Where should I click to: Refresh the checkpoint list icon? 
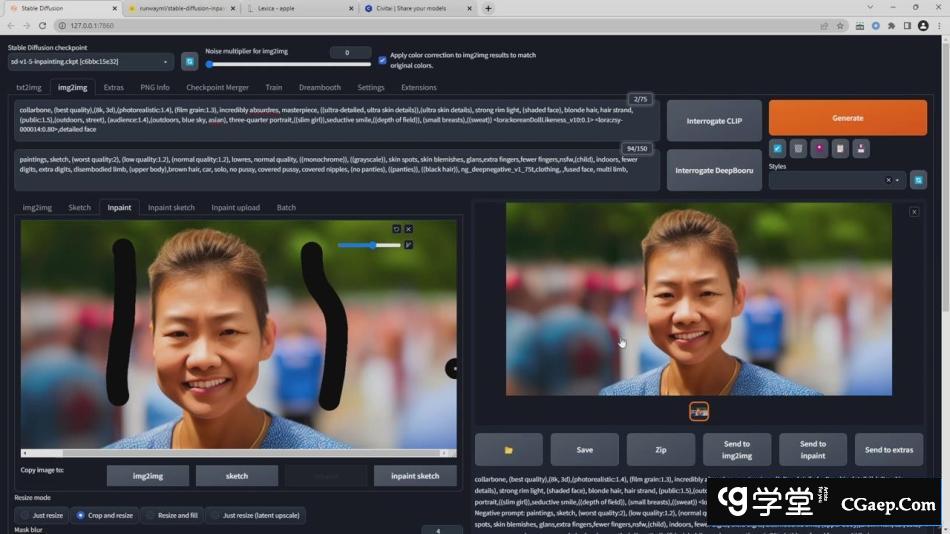click(x=189, y=62)
